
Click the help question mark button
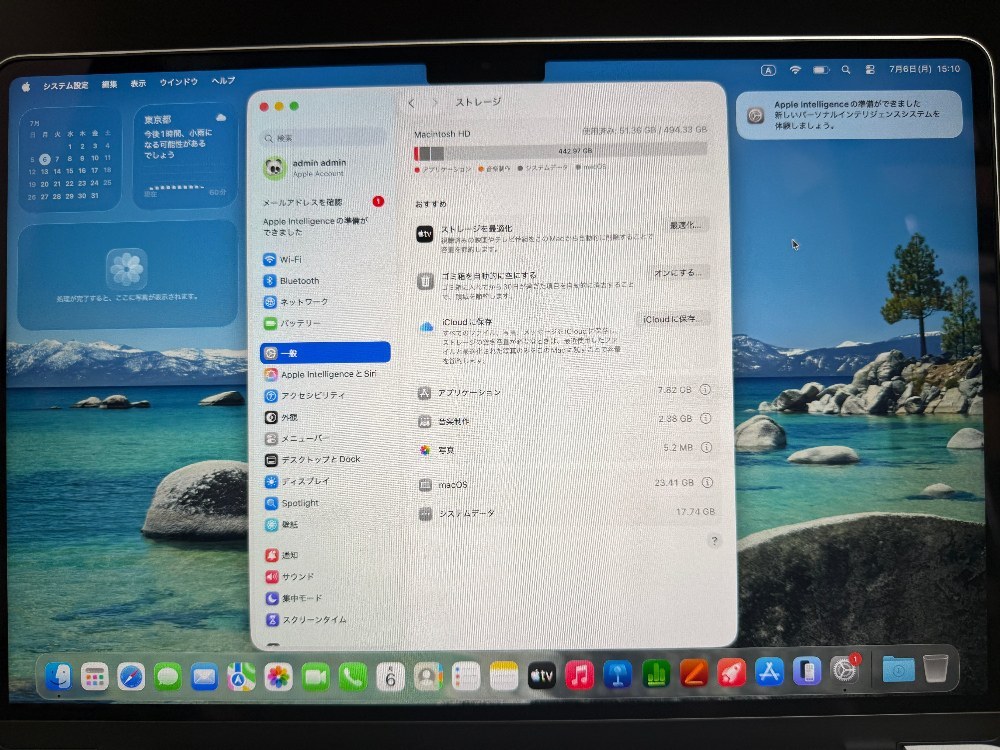[x=714, y=541]
